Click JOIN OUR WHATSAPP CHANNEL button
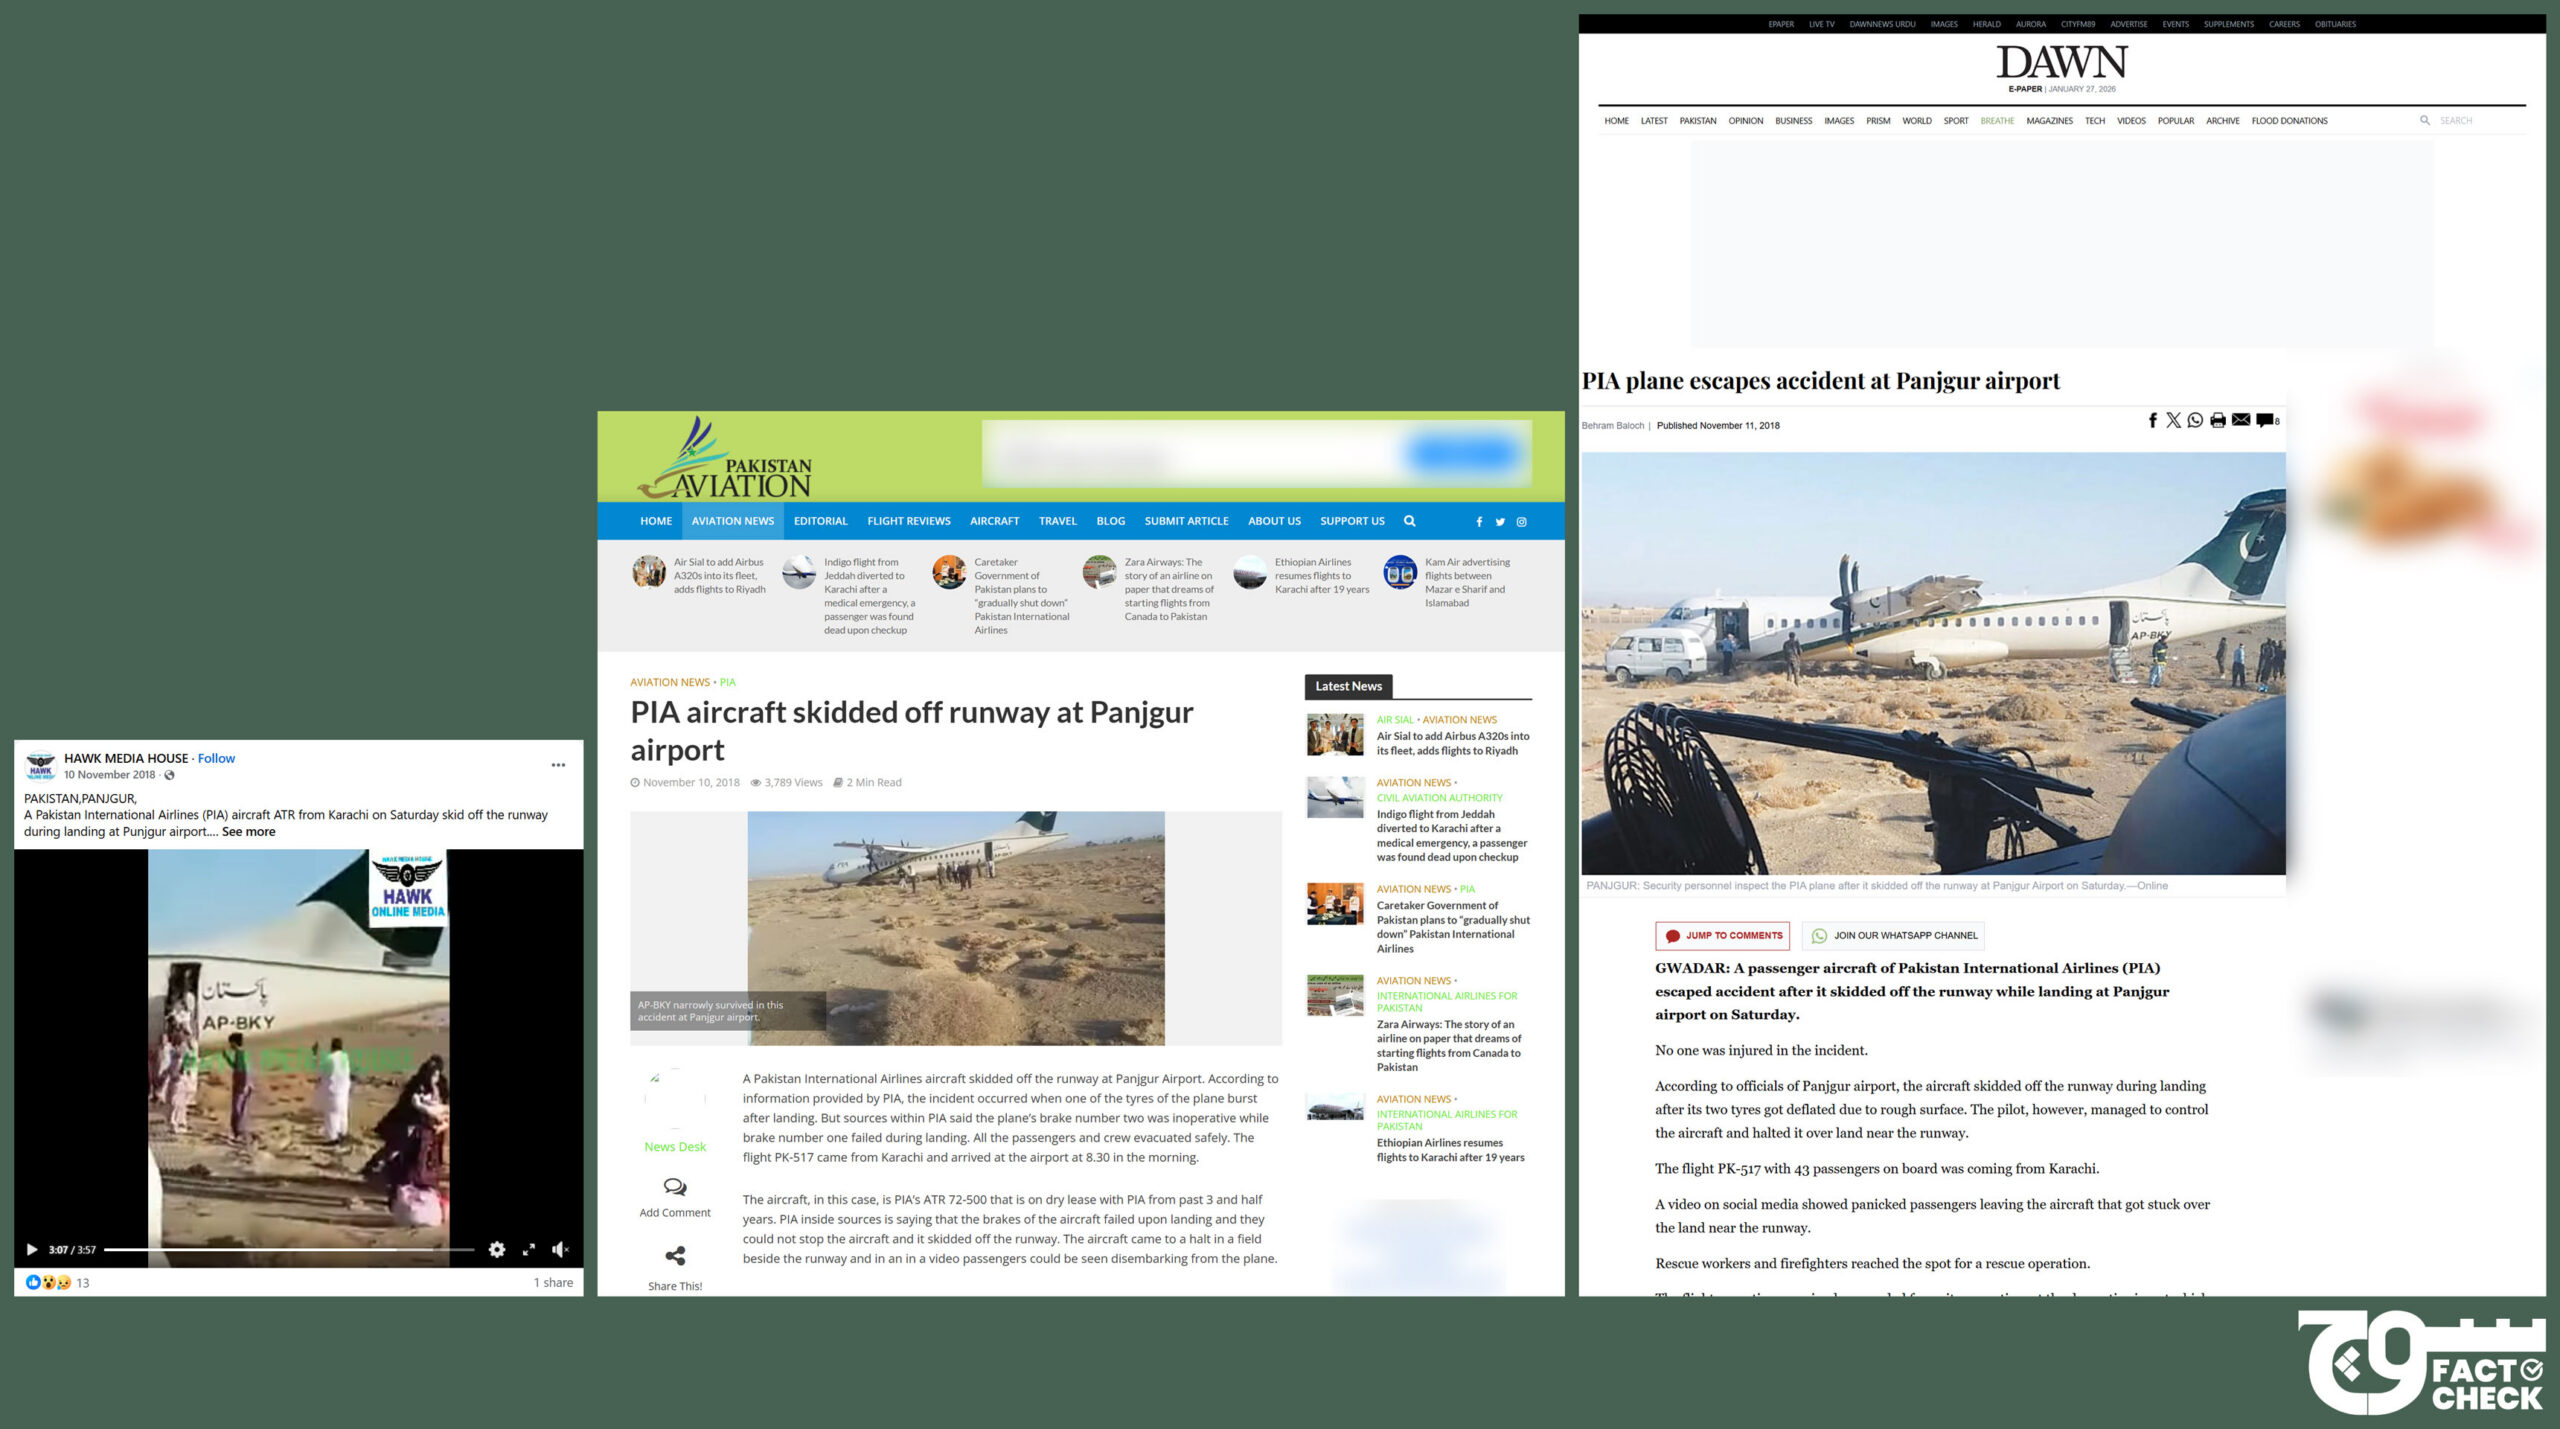The height and width of the screenshot is (1429, 2560). pos(1894,936)
